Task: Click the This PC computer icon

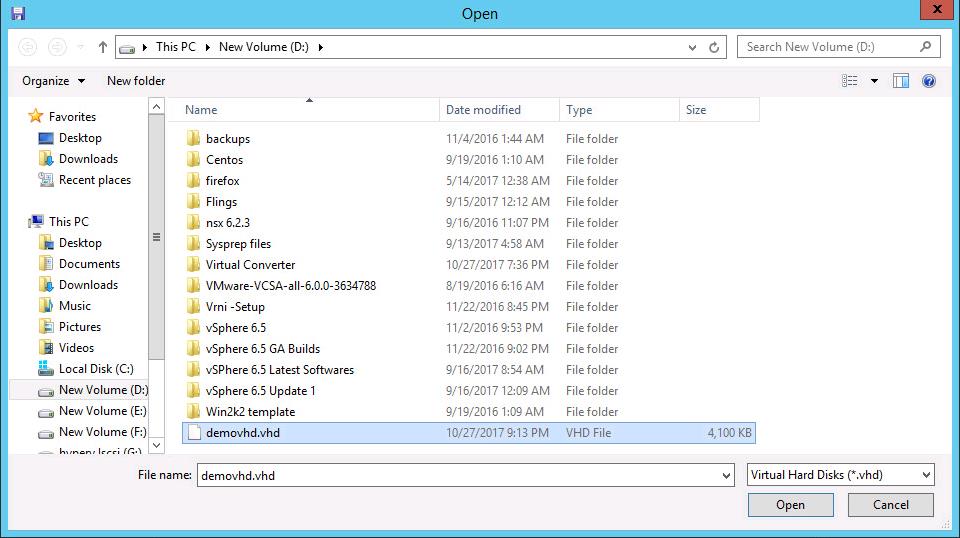Action: (37, 221)
